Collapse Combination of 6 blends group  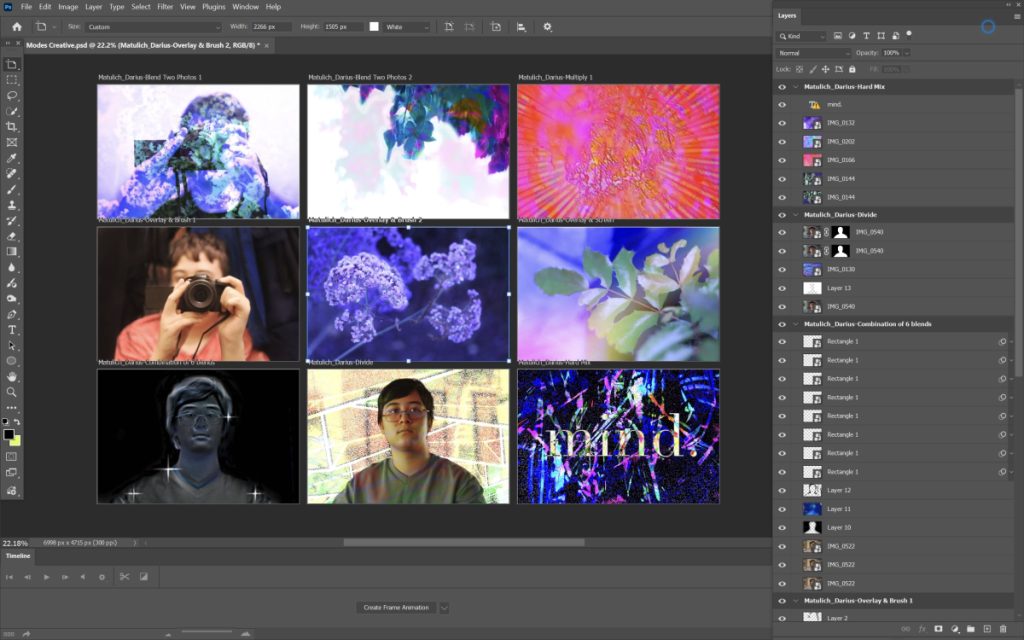coord(795,324)
